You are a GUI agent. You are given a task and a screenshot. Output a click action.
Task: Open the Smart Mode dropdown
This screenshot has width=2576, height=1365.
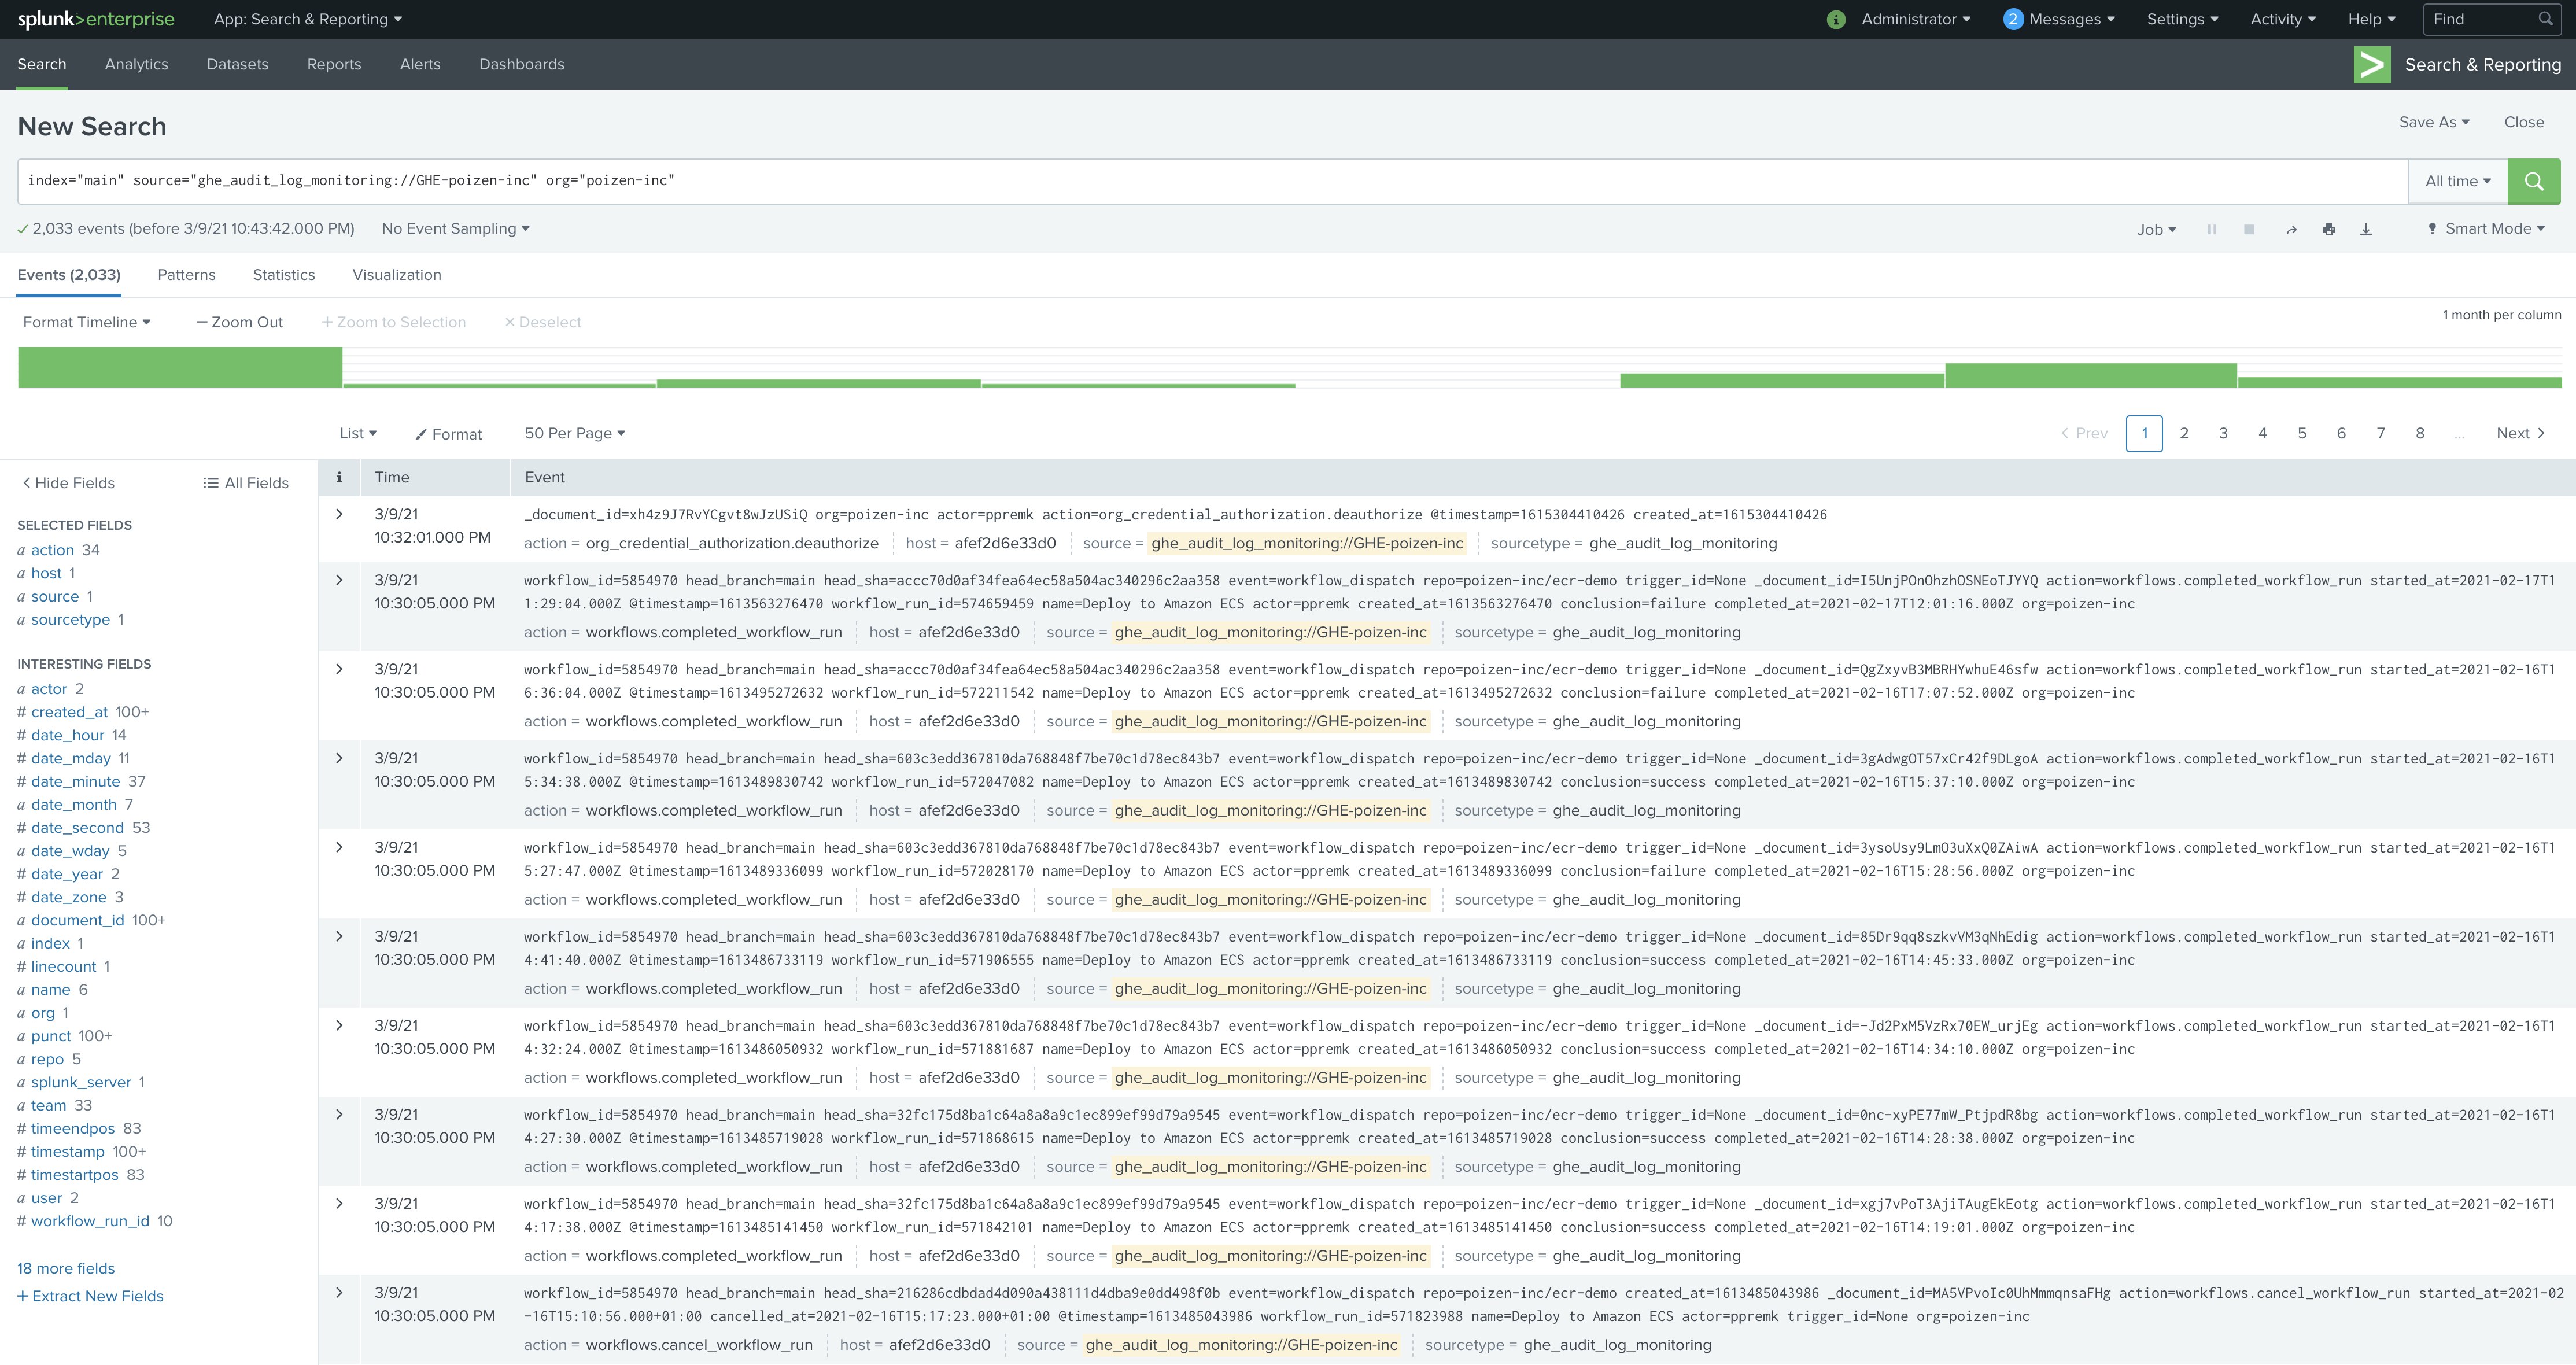[x=2487, y=229]
